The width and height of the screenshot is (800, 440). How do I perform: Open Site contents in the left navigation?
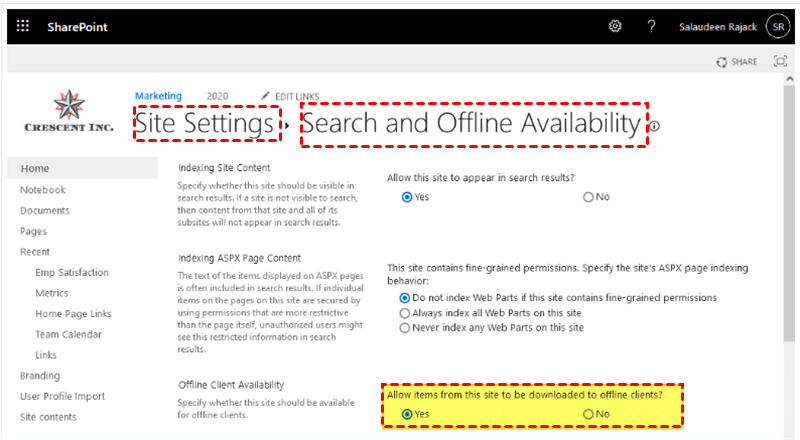[x=48, y=417]
